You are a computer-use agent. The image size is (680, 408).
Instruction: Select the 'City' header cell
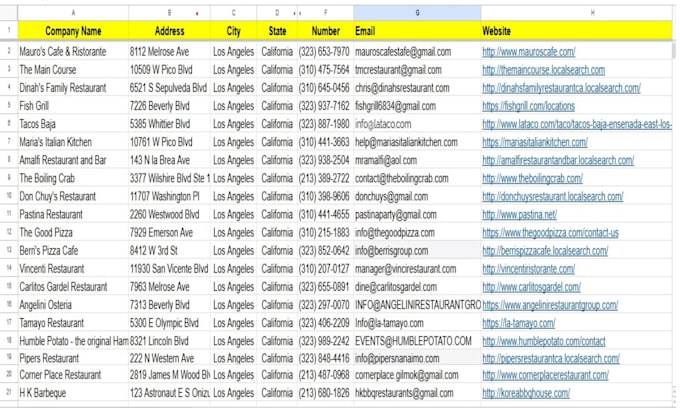point(233,31)
